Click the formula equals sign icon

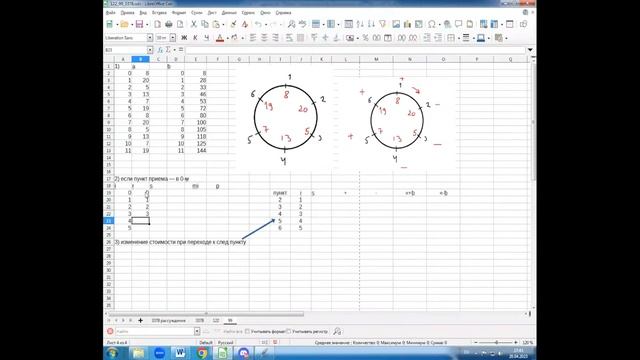pyautogui.click(x=181, y=50)
